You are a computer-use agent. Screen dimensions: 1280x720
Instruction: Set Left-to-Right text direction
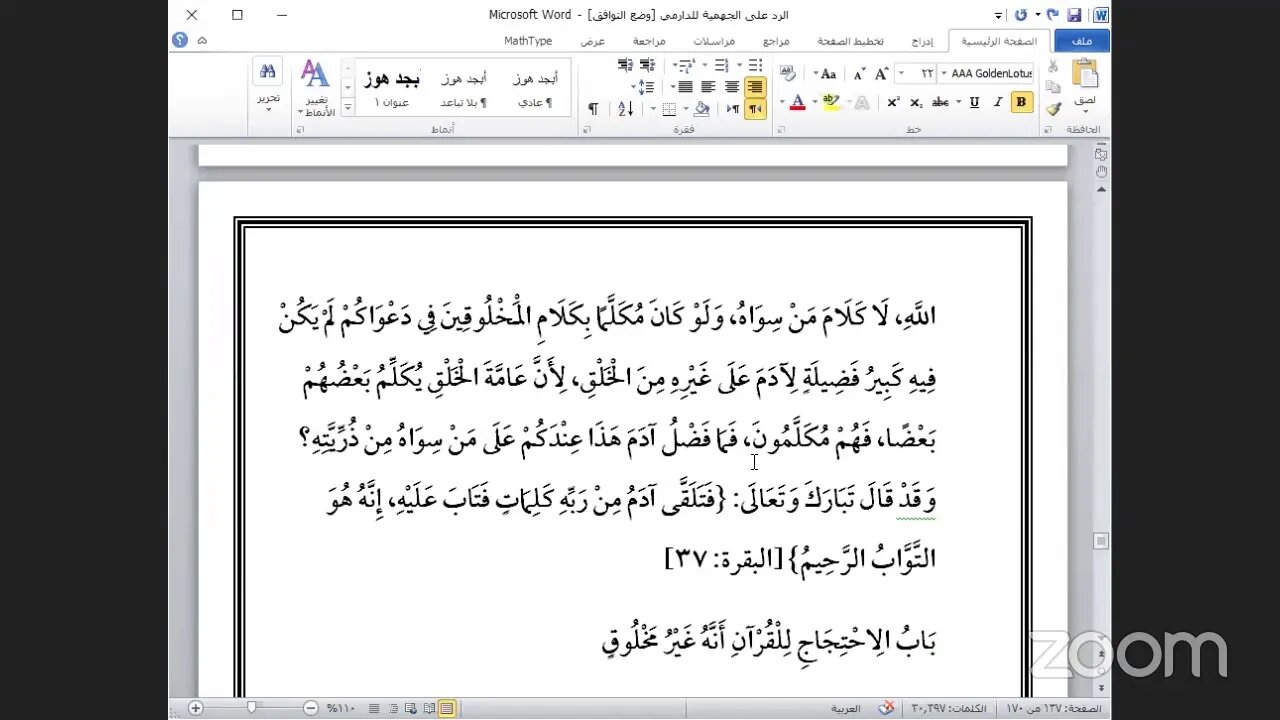coord(733,108)
